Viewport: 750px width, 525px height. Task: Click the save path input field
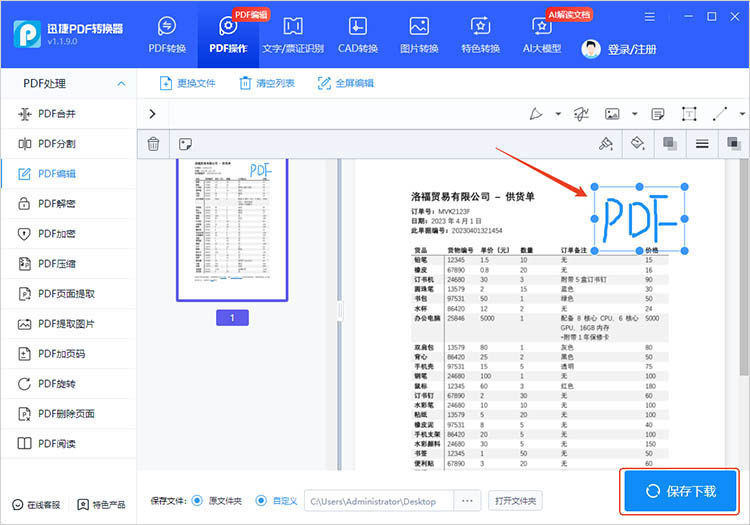click(379, 501)
